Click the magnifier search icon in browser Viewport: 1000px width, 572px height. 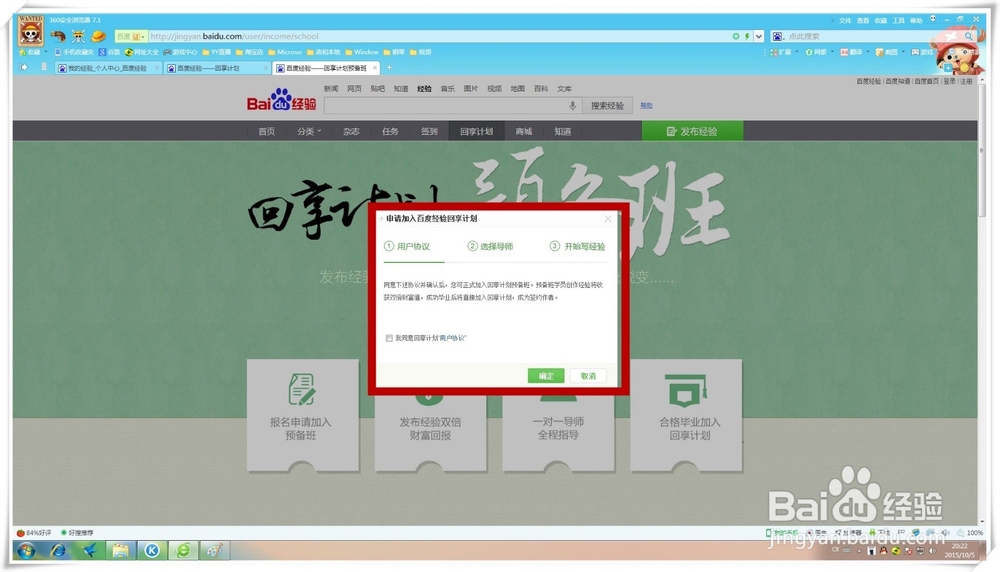969,36
